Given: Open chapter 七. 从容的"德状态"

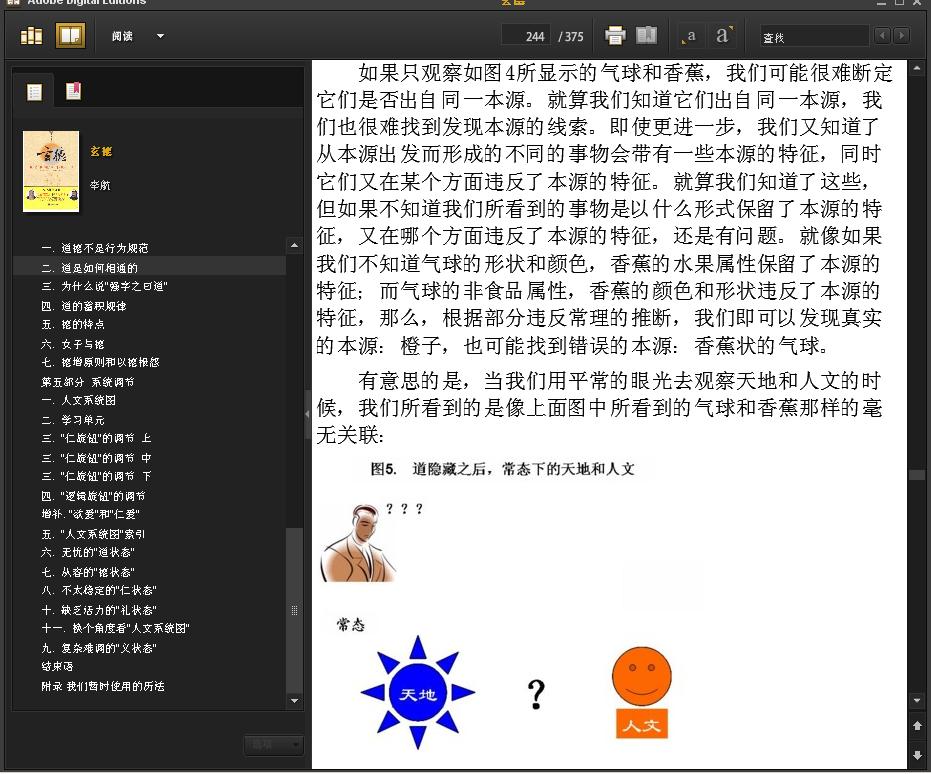Looking at the screenshot, I should (x=87, y=572).
